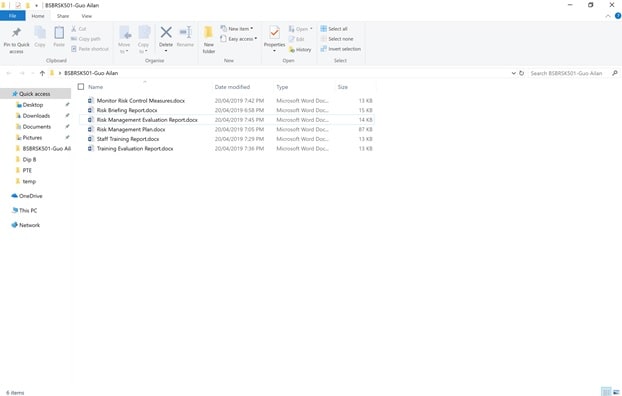The image size is (622, 396).
Task: Switch to details view icon in status bar
Action: click(606, 392)
